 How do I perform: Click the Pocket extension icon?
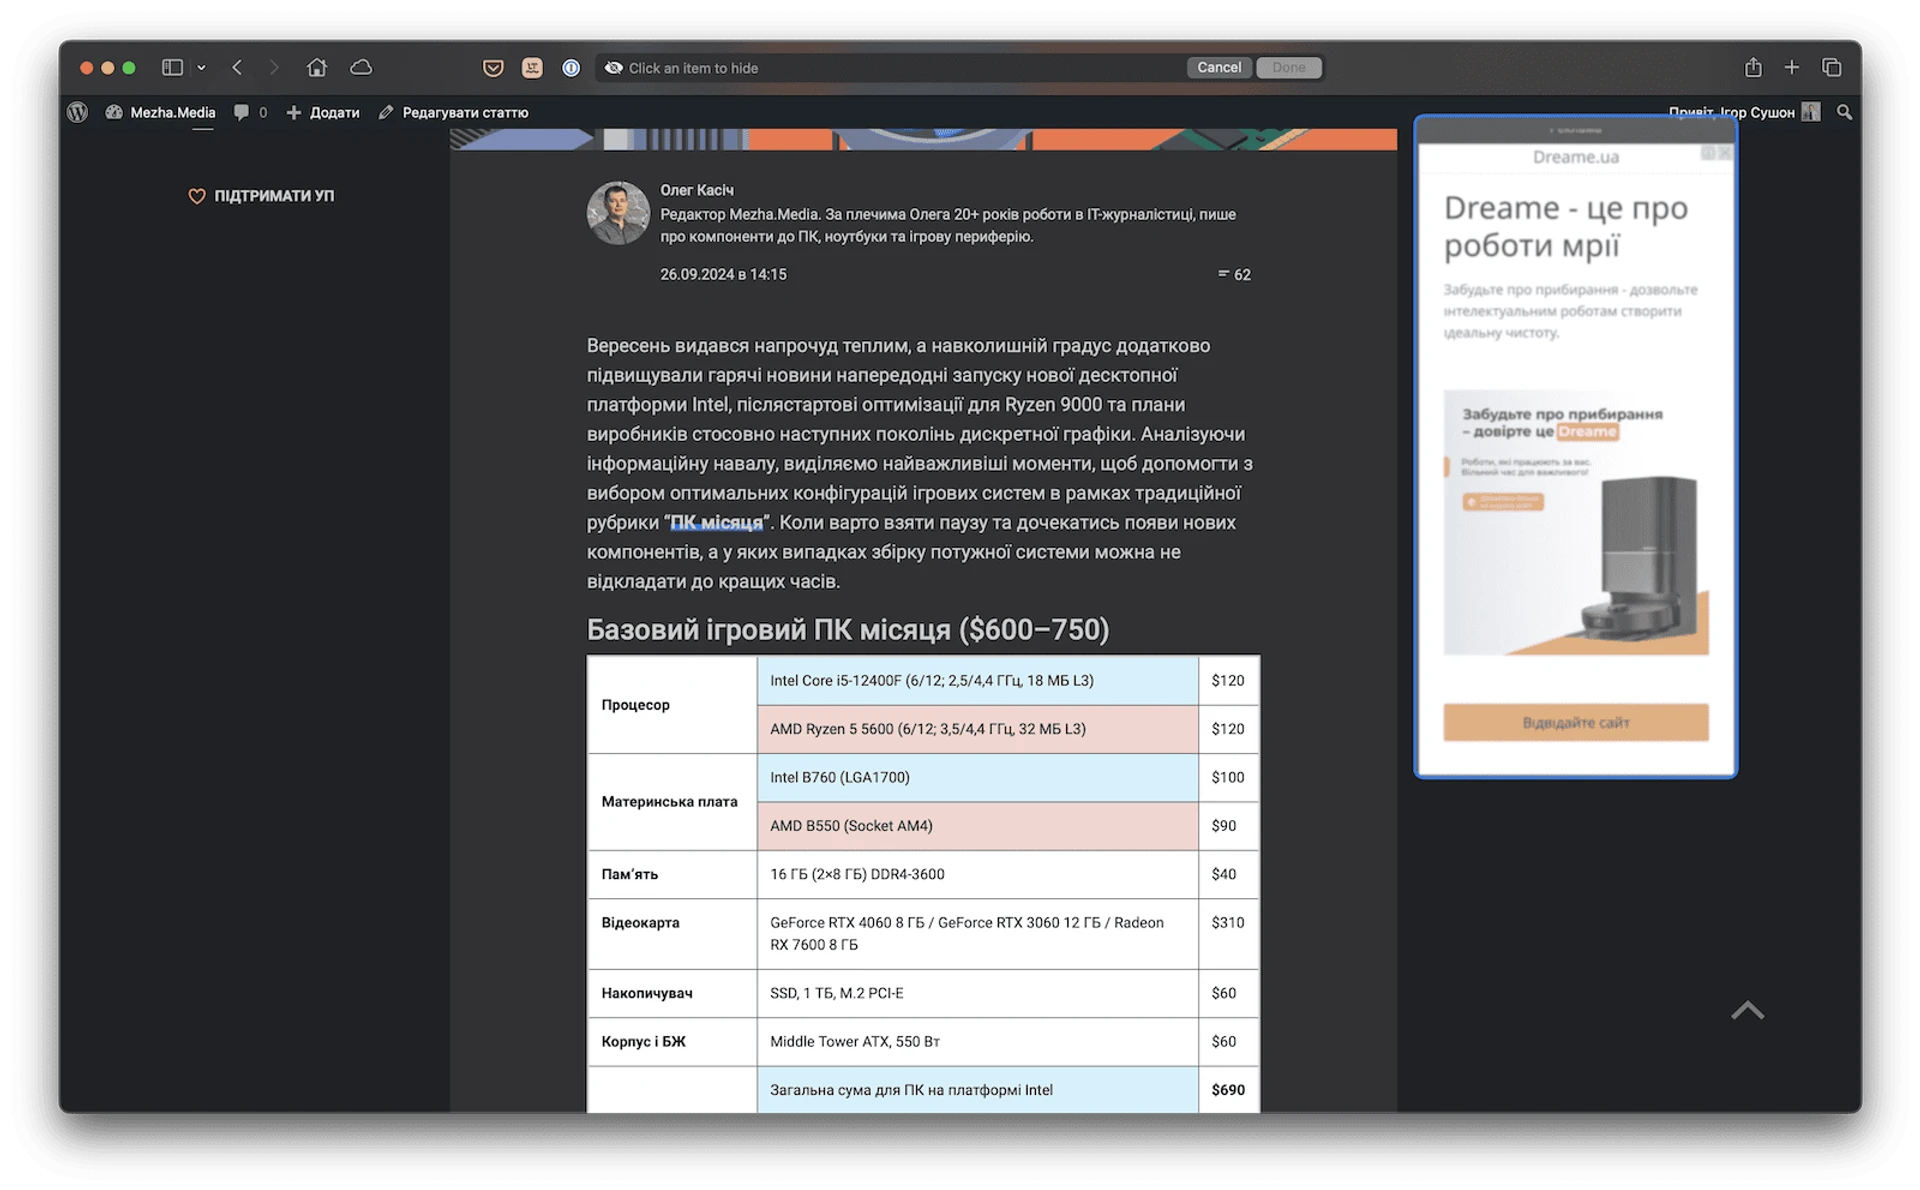[493, 67]
